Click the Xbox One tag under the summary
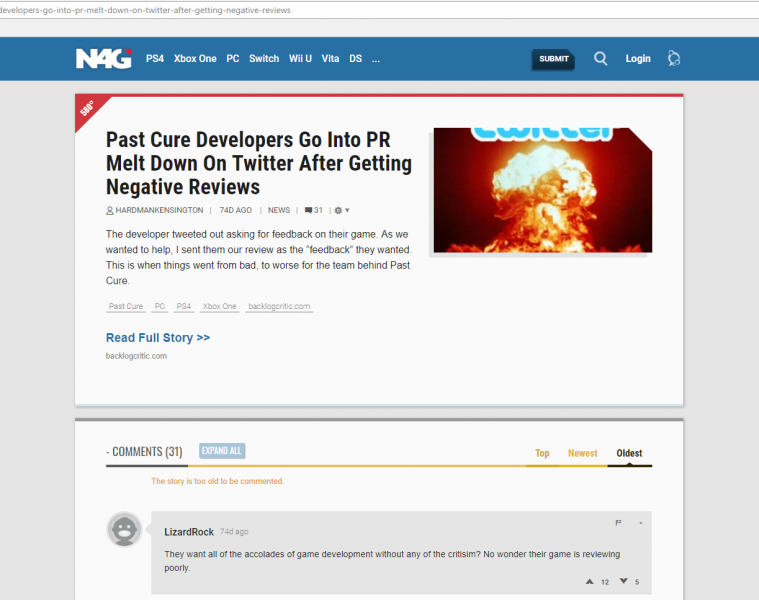The width and height of the screenshot is (759, 600). pyautogui.click(x=220, y=306)
